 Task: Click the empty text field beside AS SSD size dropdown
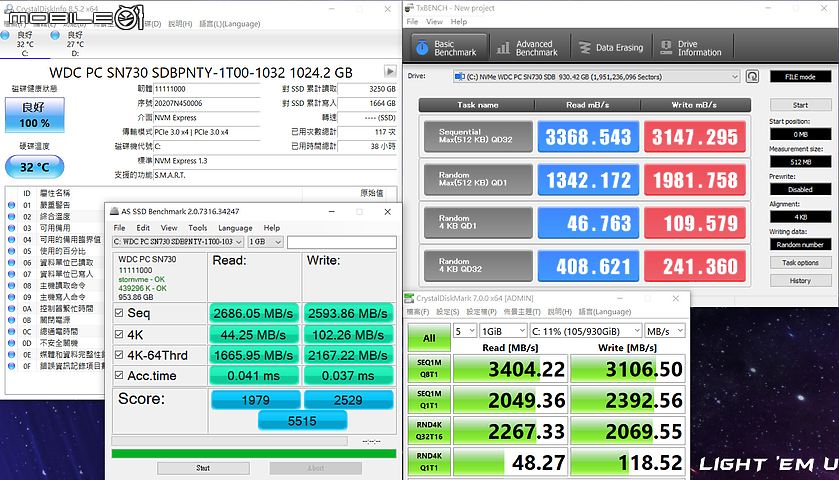point(342,242)
